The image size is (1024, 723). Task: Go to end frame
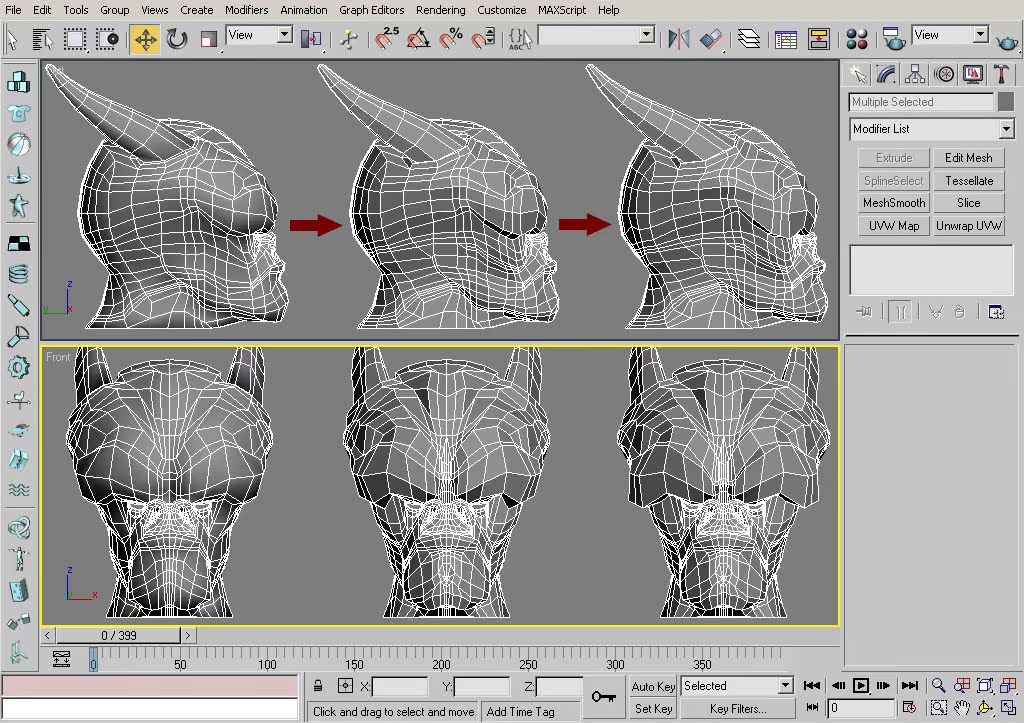coord(910,685)
